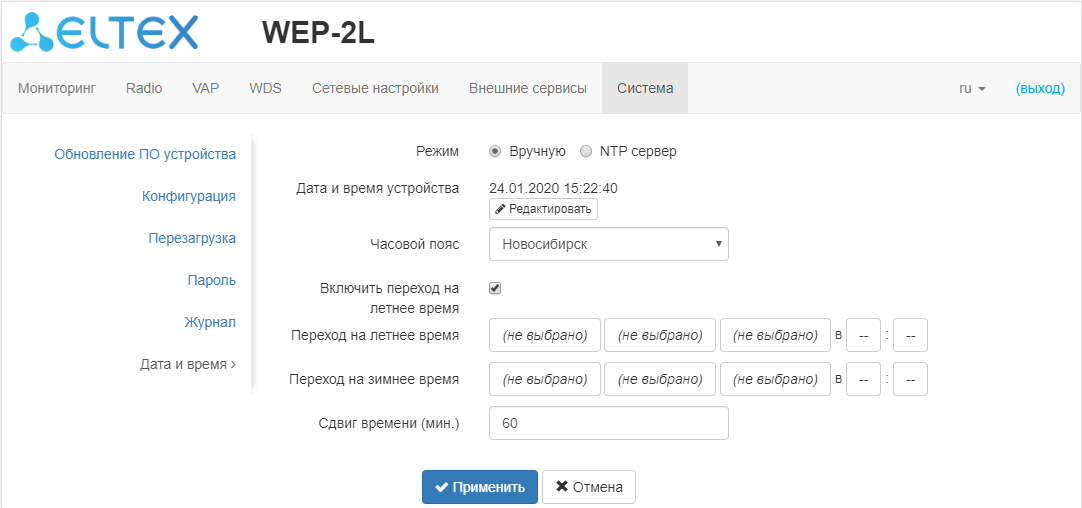This screenshot has width=1082, height=508.
Task: Open third summer time transition dropdown
Action: [775, 335]
